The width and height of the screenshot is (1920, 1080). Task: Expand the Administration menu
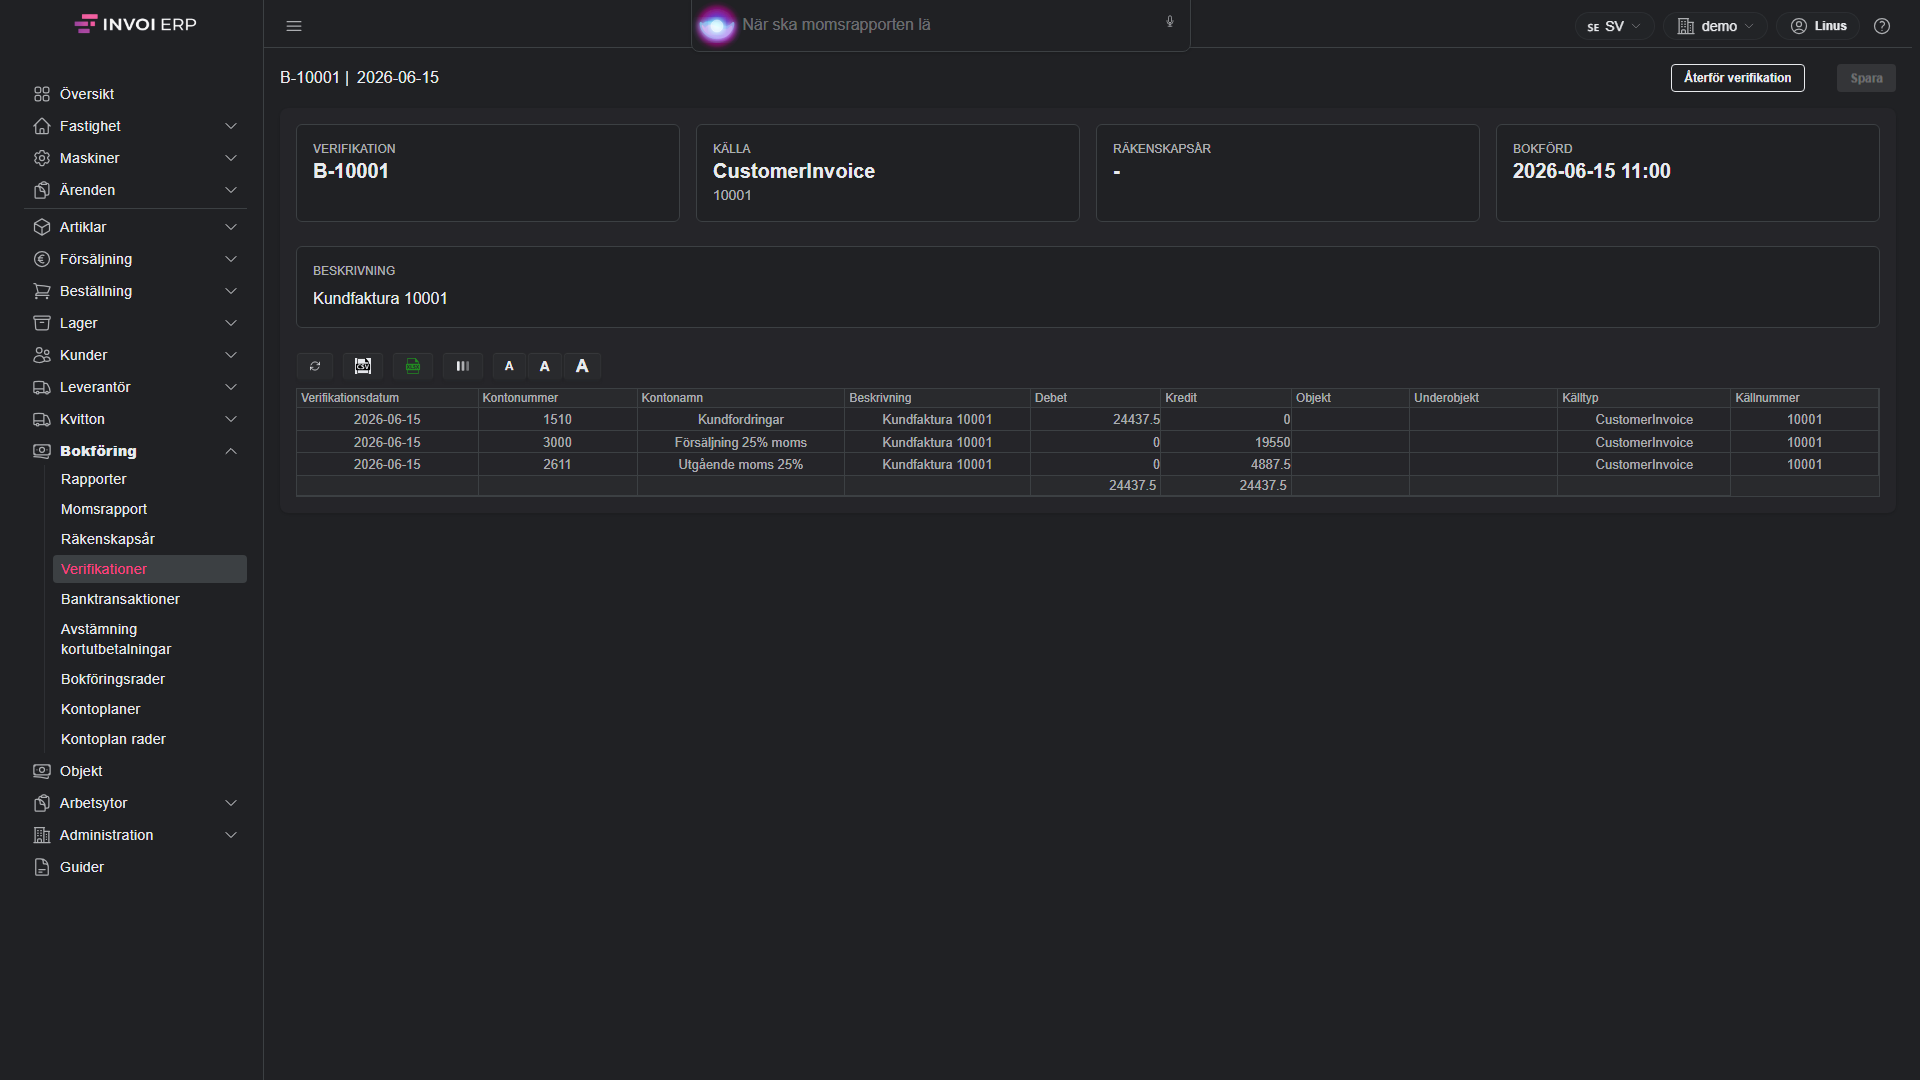tap(136, 835)
